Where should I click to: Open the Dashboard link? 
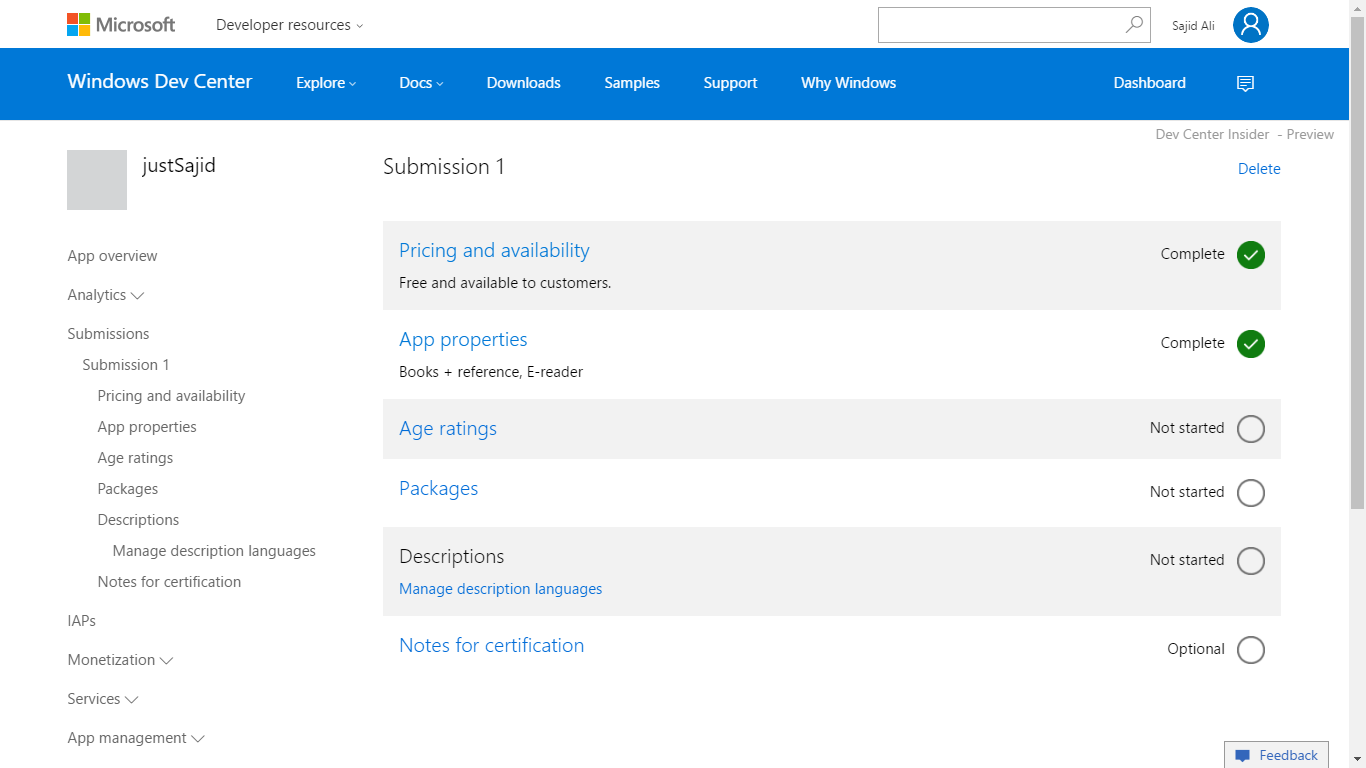pos(1150,83)
